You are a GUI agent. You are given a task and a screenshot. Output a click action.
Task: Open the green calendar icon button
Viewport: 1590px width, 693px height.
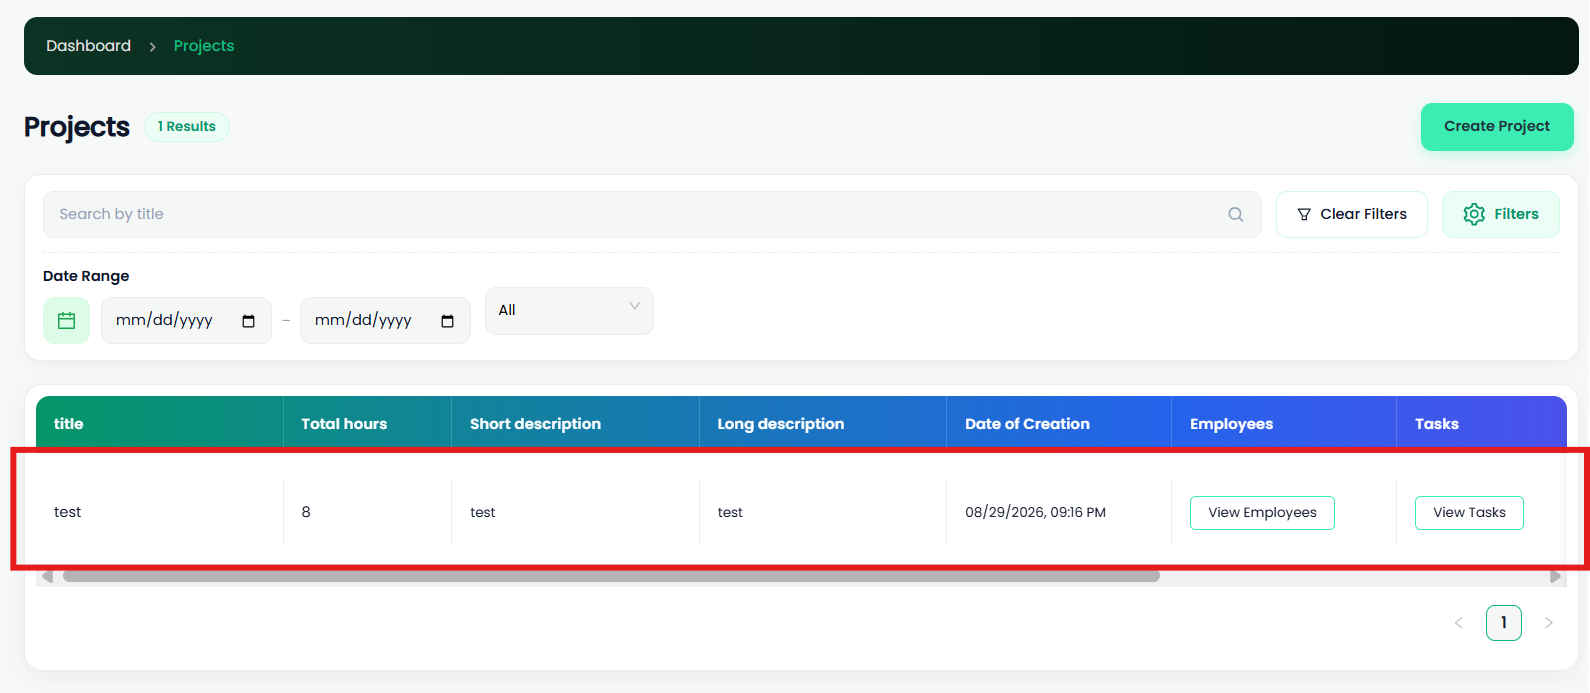67,321
